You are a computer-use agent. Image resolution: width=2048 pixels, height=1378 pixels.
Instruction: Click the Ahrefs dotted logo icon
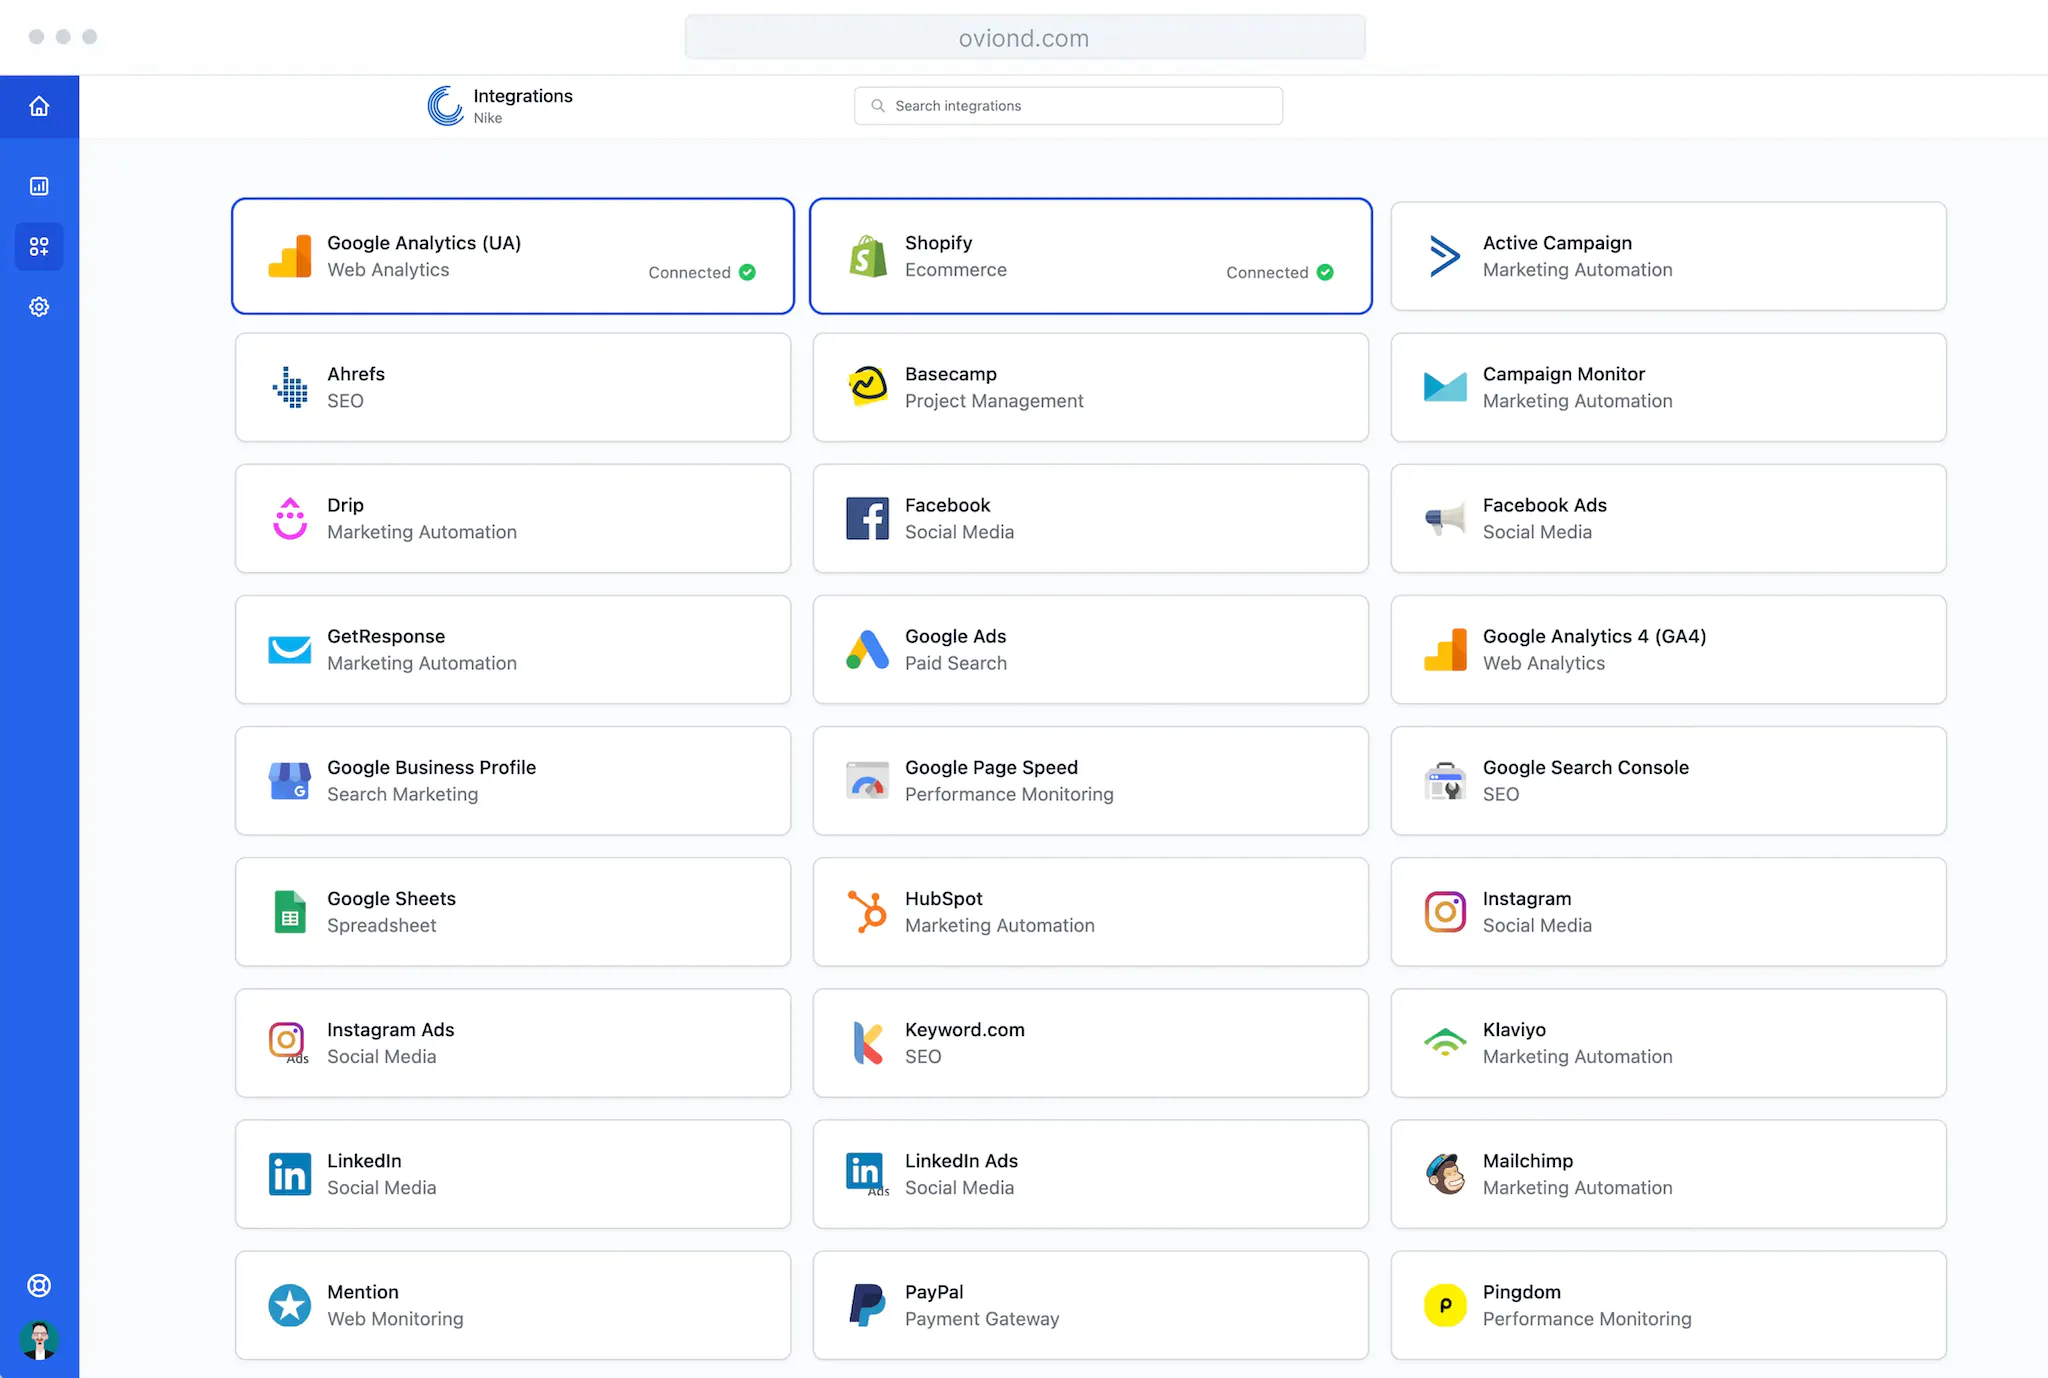point(290,387)
